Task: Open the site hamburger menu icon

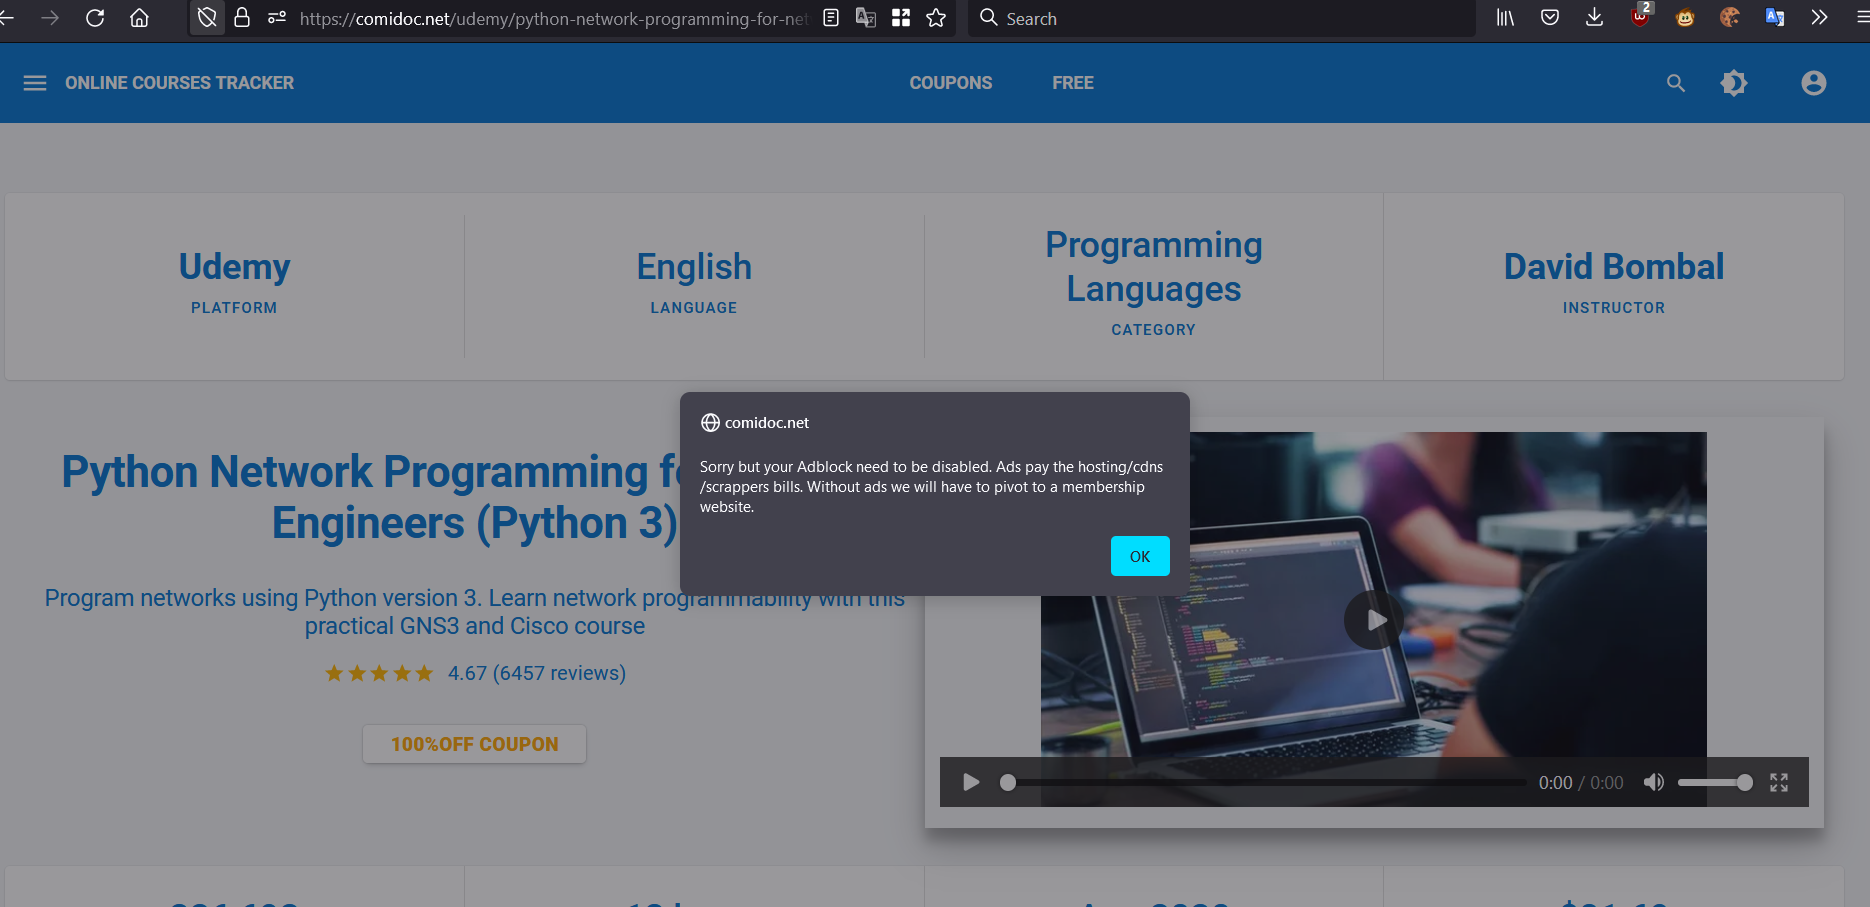Action: pyautogui.click(x=35, y=83)
